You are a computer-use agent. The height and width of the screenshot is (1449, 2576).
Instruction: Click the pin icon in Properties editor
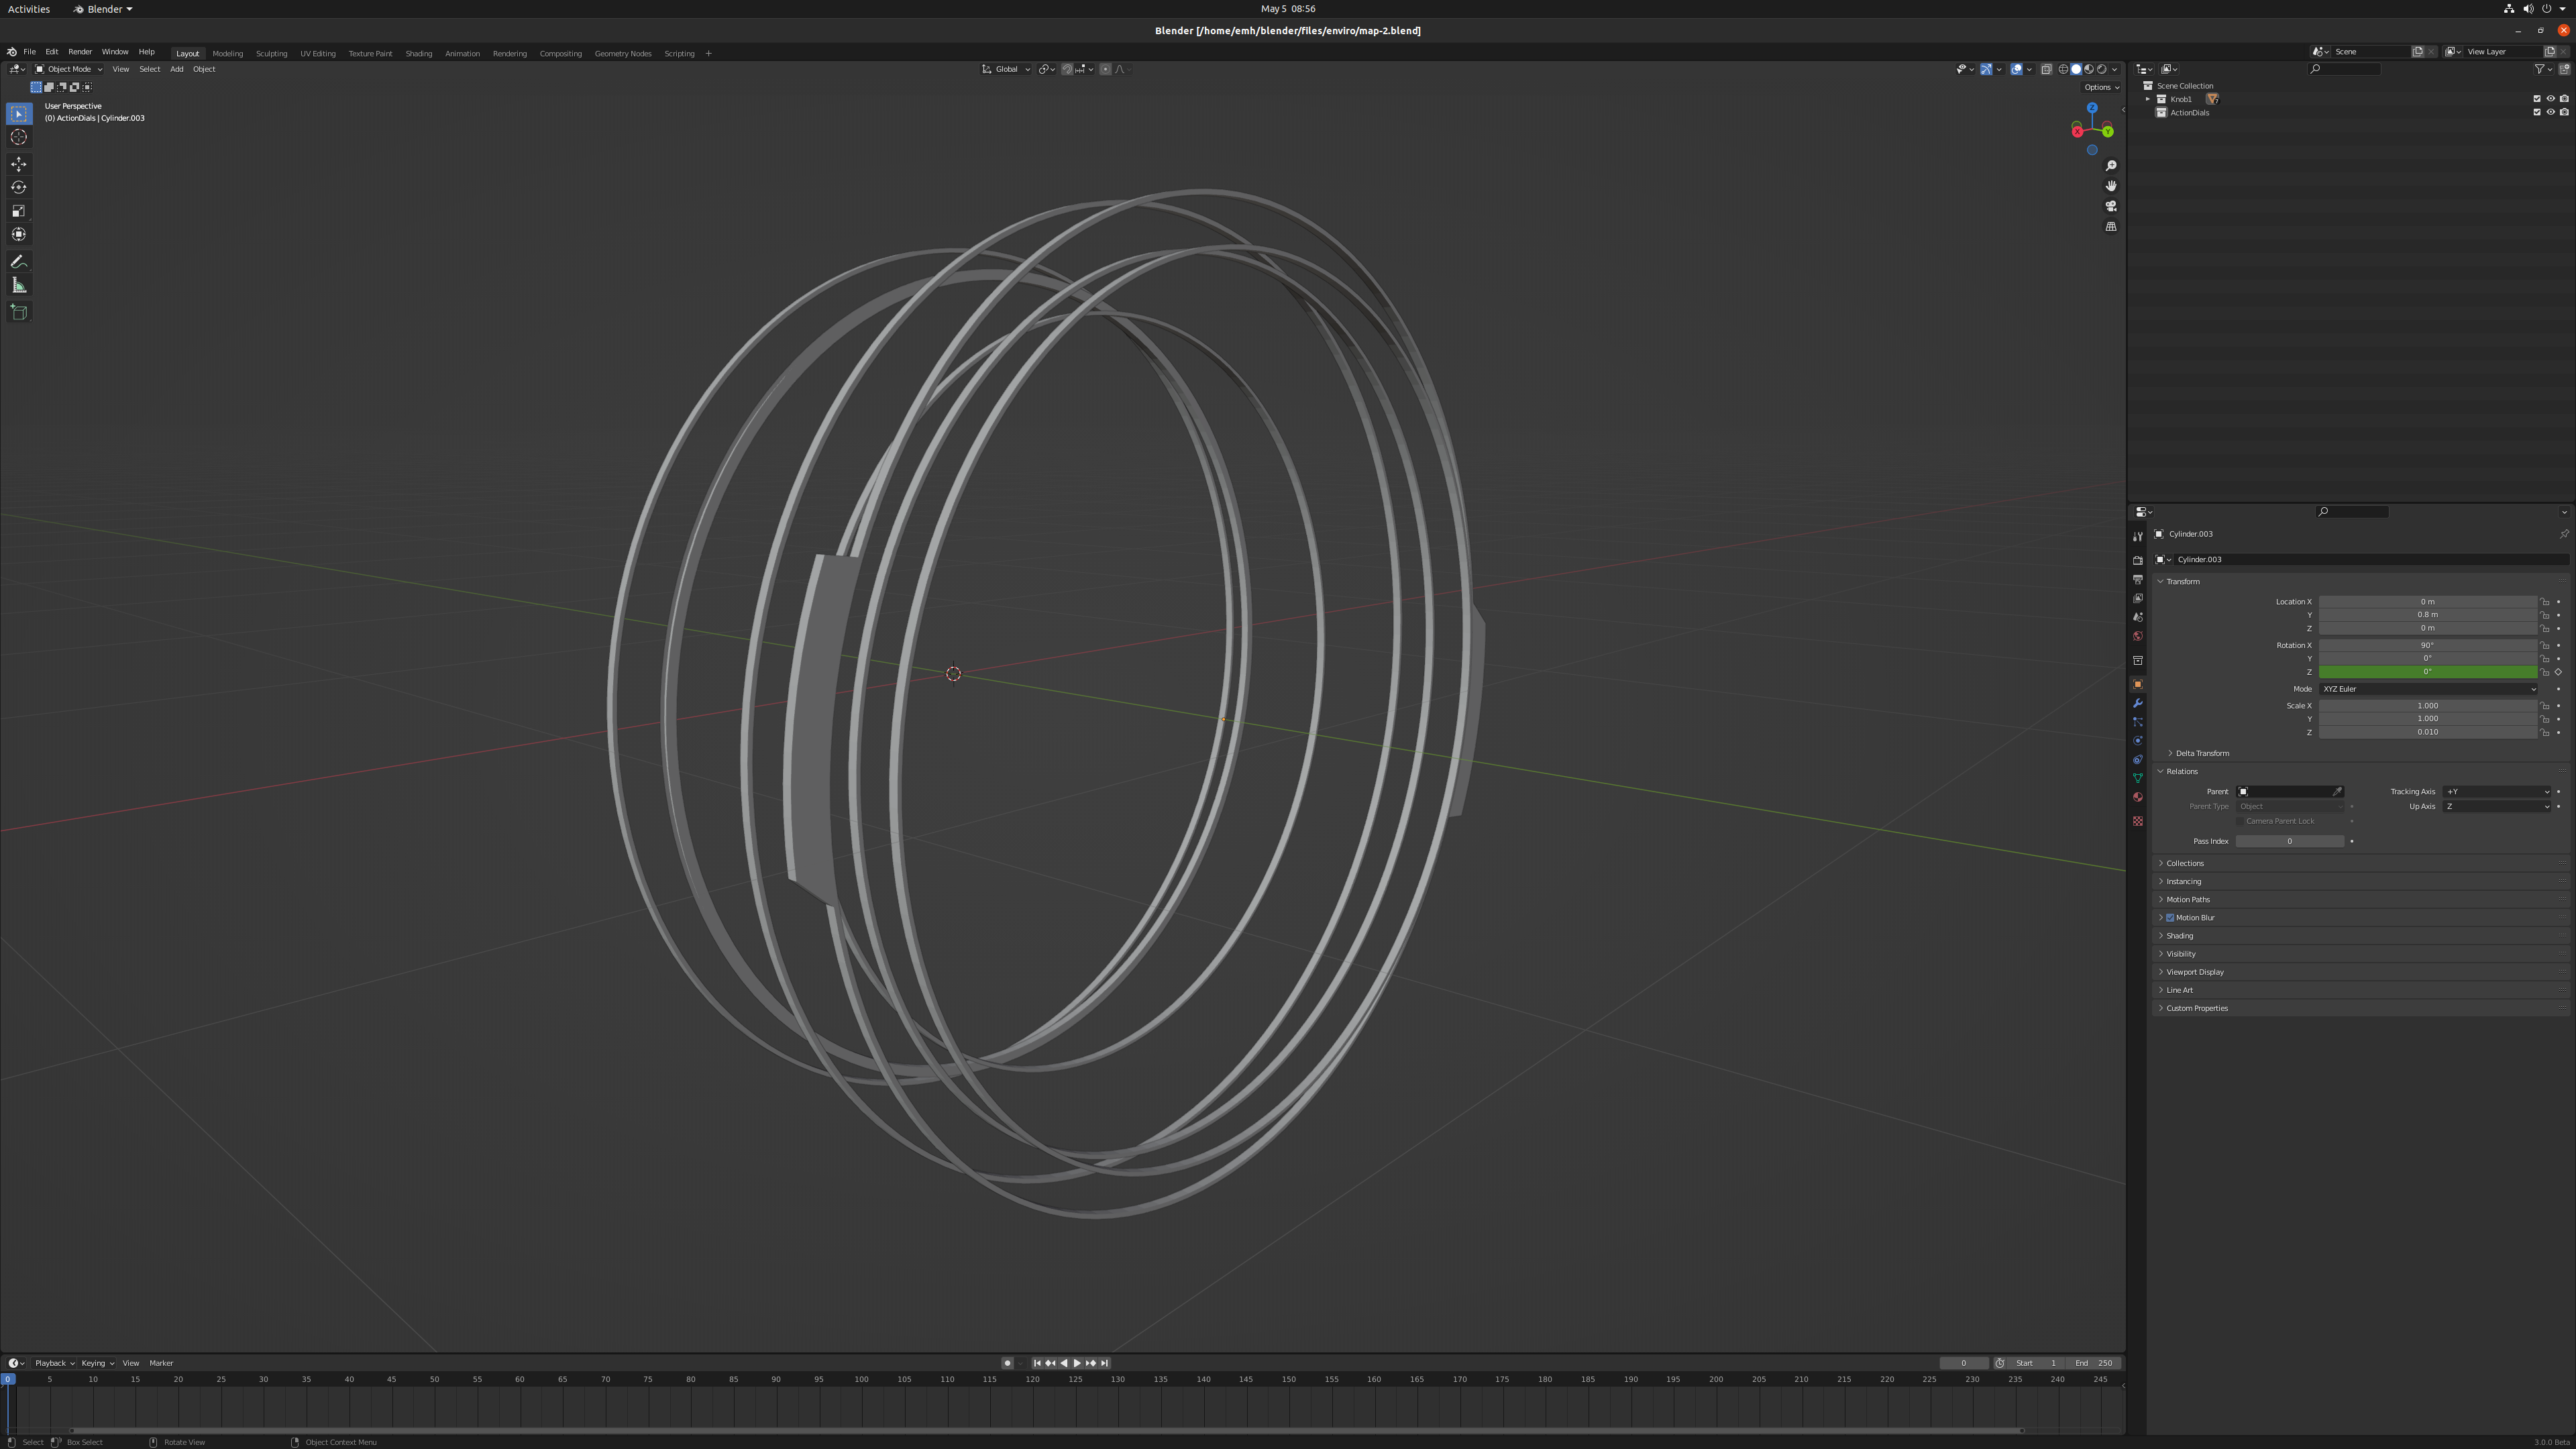[x=2563, y=534]
